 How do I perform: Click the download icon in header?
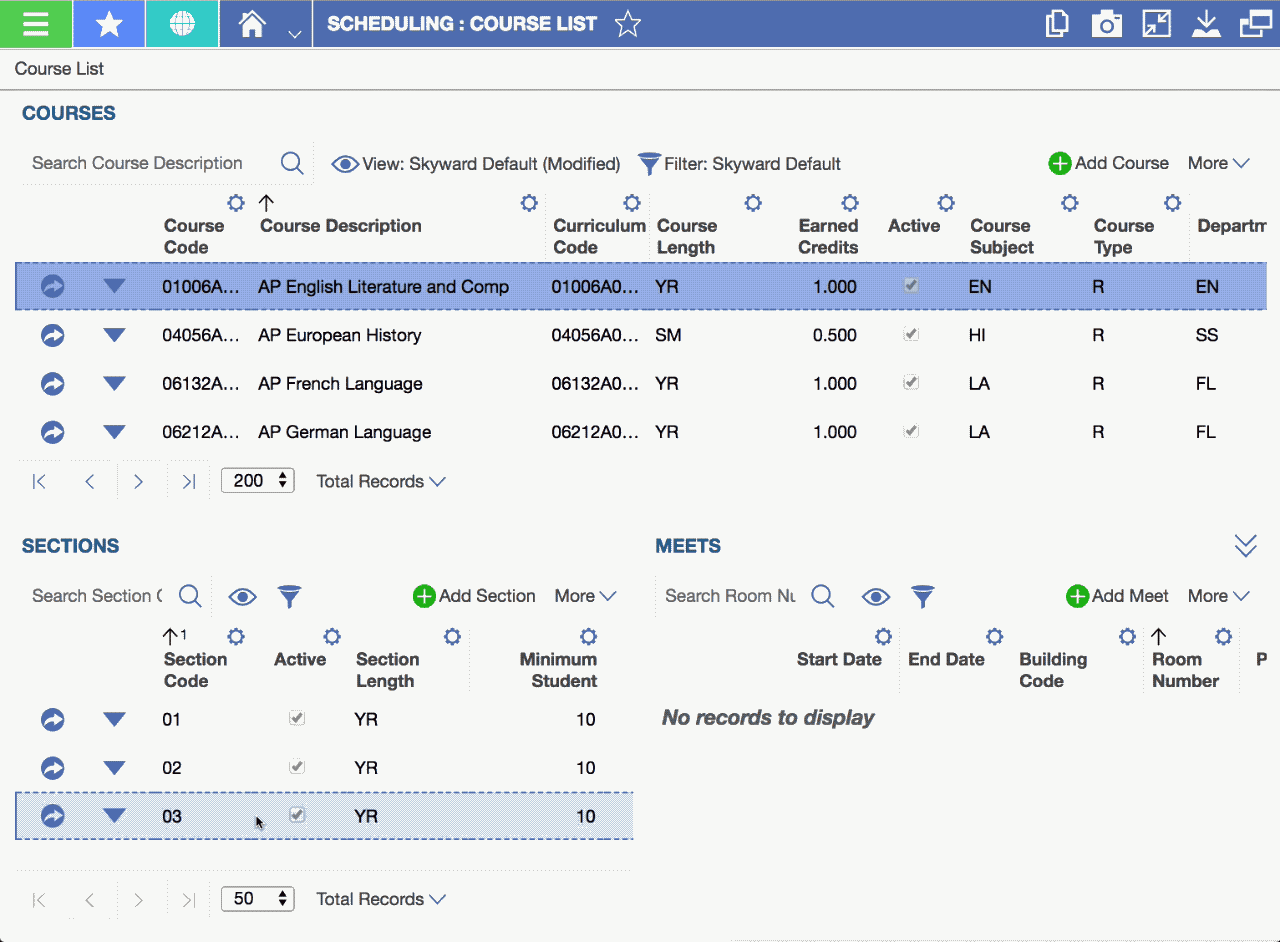tap(1206, 24)
